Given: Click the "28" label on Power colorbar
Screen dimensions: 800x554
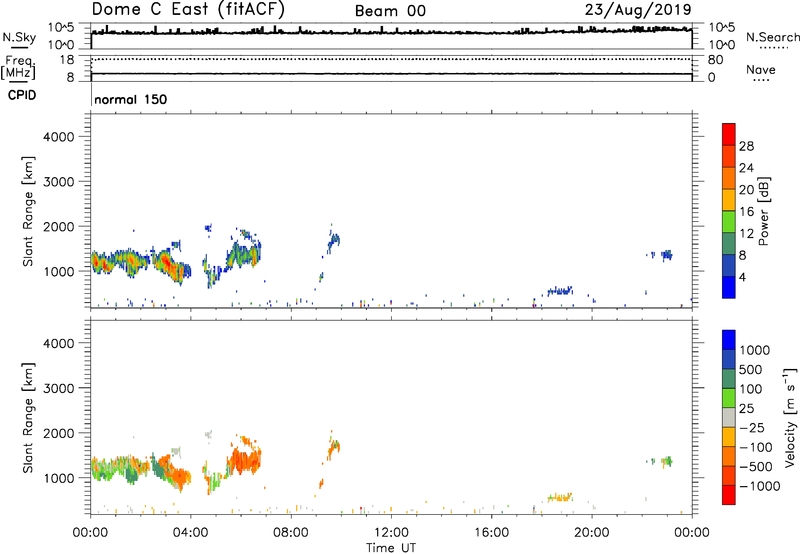Looking at the screenshot, I should [746, 146].
